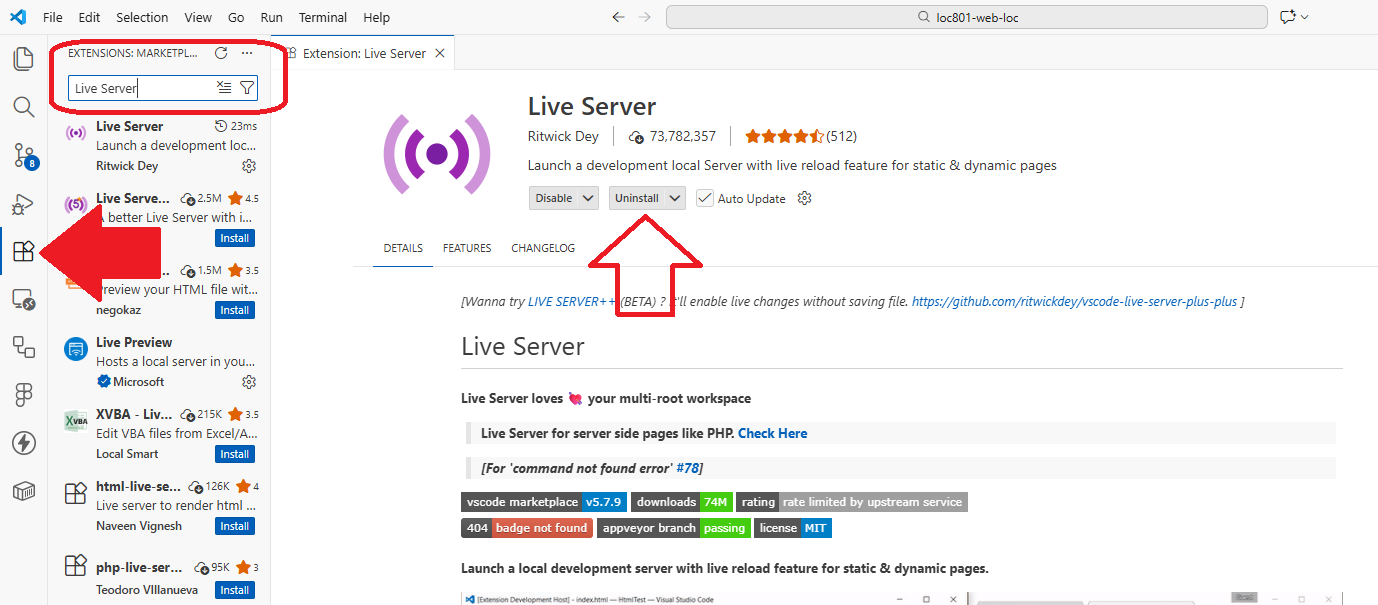Viewport: 1378px width, 605px height.
Task: Open the Search view in the activity bar
Action: [23, 107]
